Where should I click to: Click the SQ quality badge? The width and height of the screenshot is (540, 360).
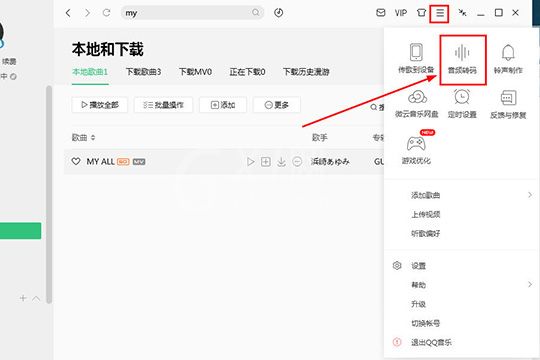pyautogui.click(x=123, y=162)
